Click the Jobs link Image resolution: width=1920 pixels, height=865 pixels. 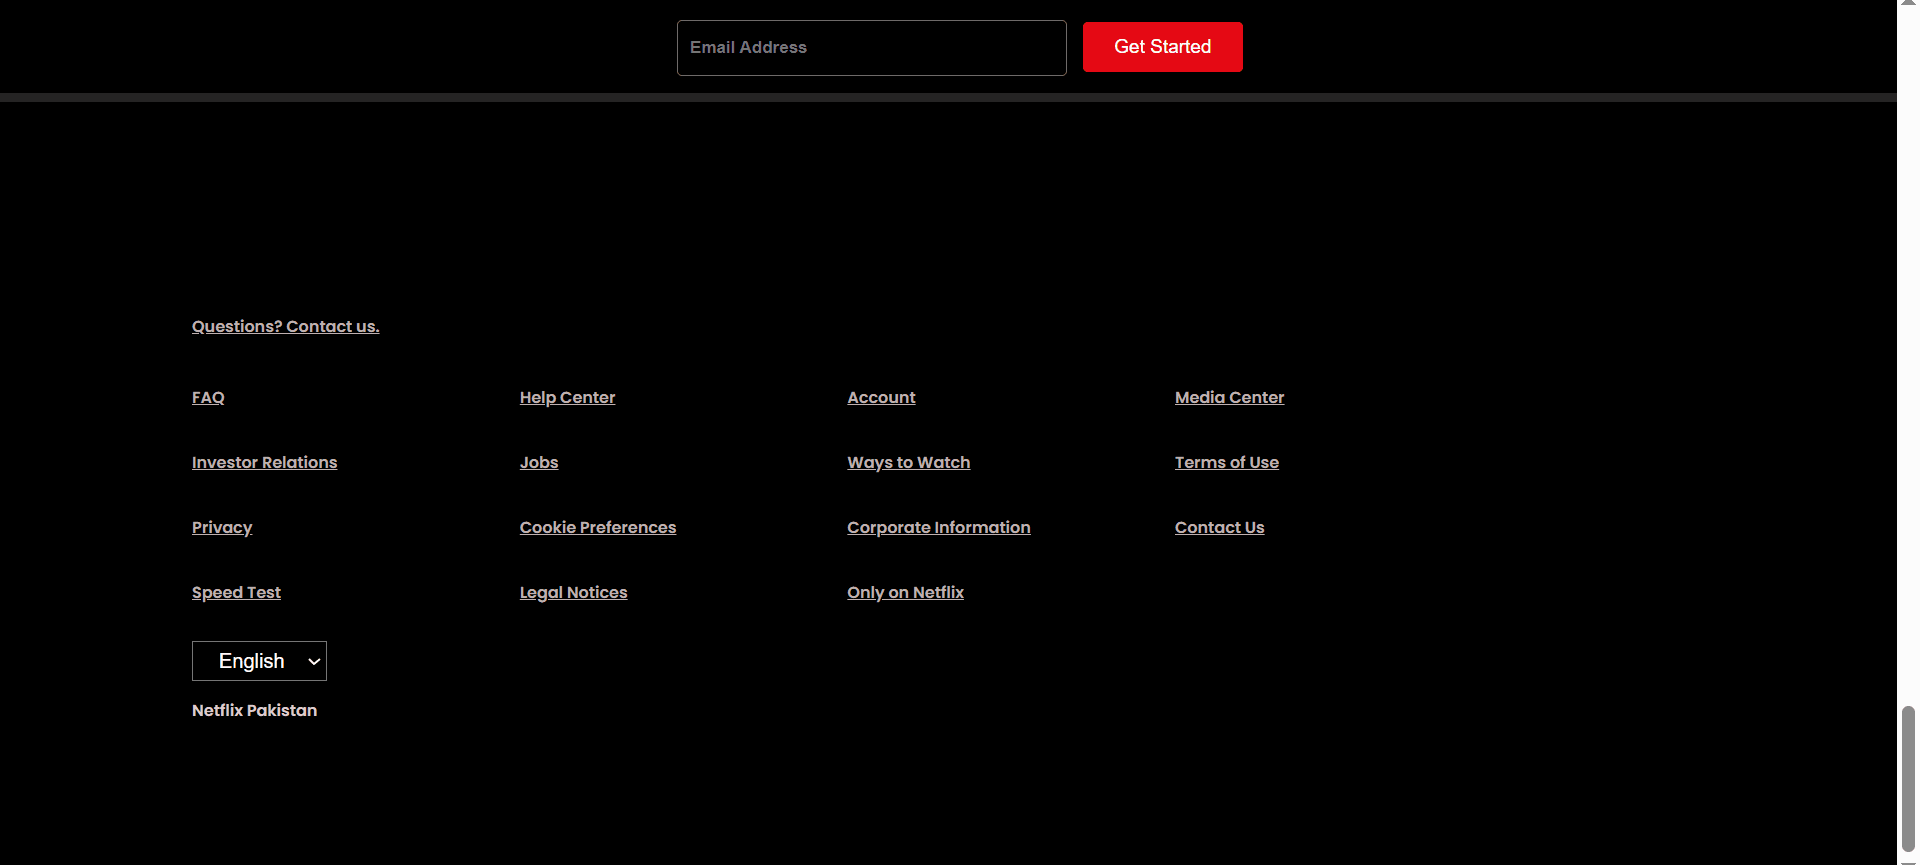[x=539, y=463]
